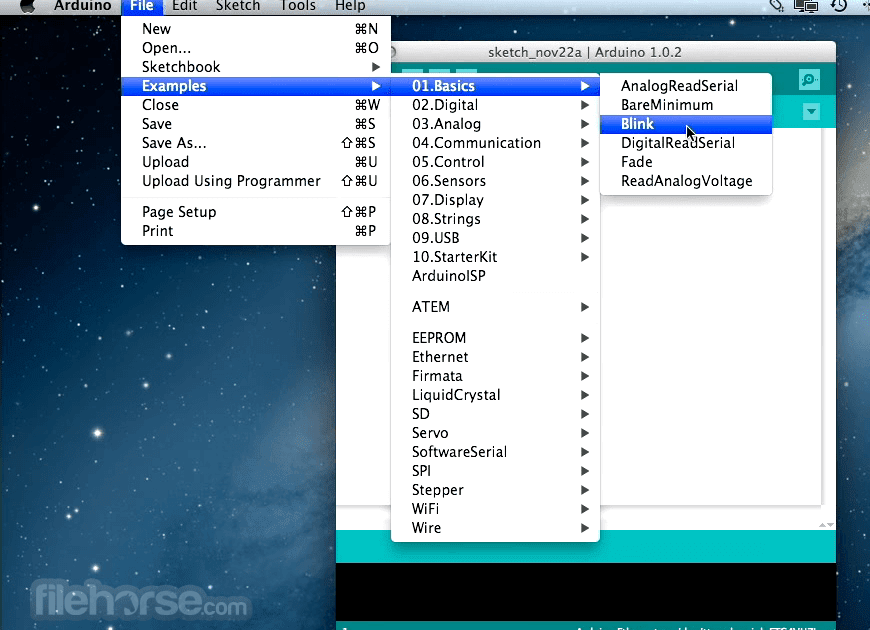This screenshot has width=870, height=630.
Task: Click the Time Machine menu bar icon
Action: (838, 6)
